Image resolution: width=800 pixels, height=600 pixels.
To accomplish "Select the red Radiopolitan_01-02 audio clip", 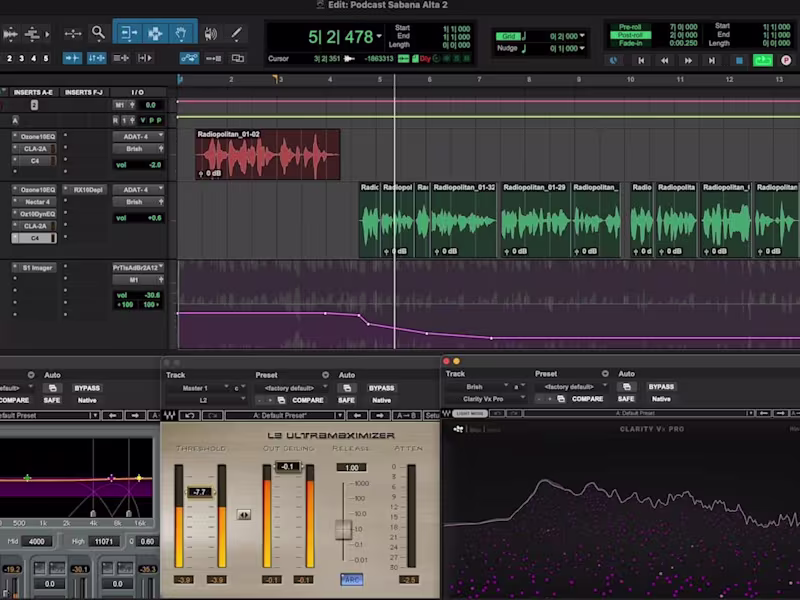I will pos(267,154).
